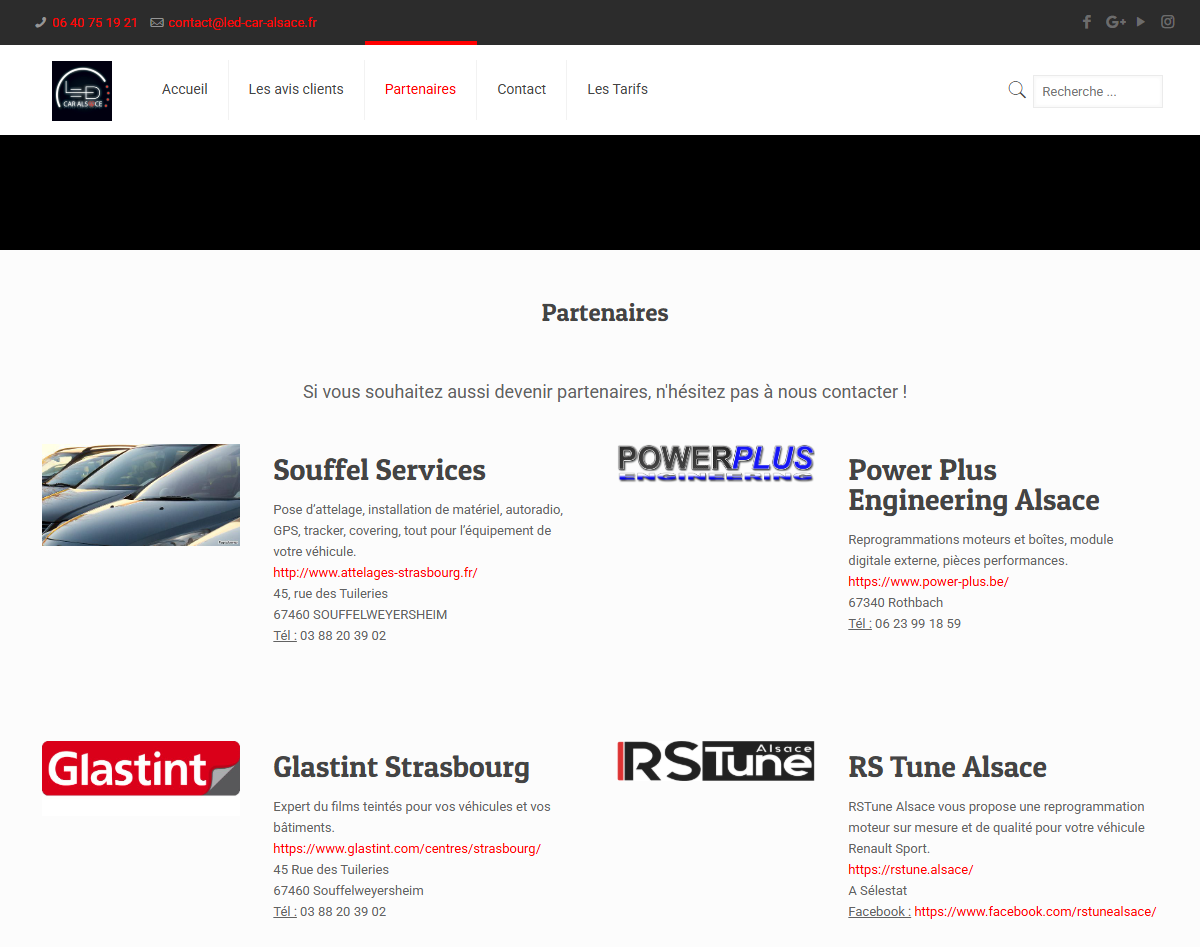Click the RS Tune Alsace logo
The width and height of the screenshot is (1200, 947).
click(x=716, y=761)
